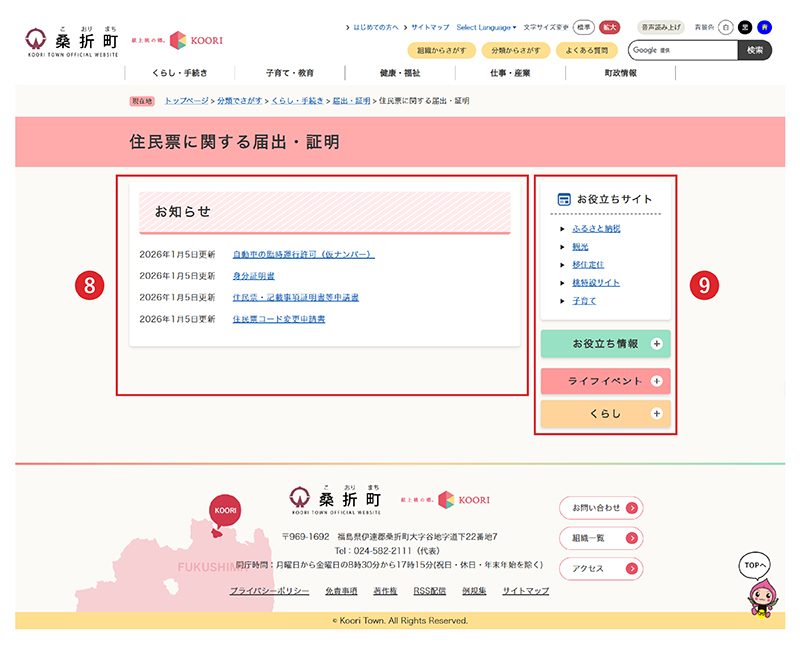Select the black background color circle
This screenshot has height=645, width=800.
pos(745,27)
